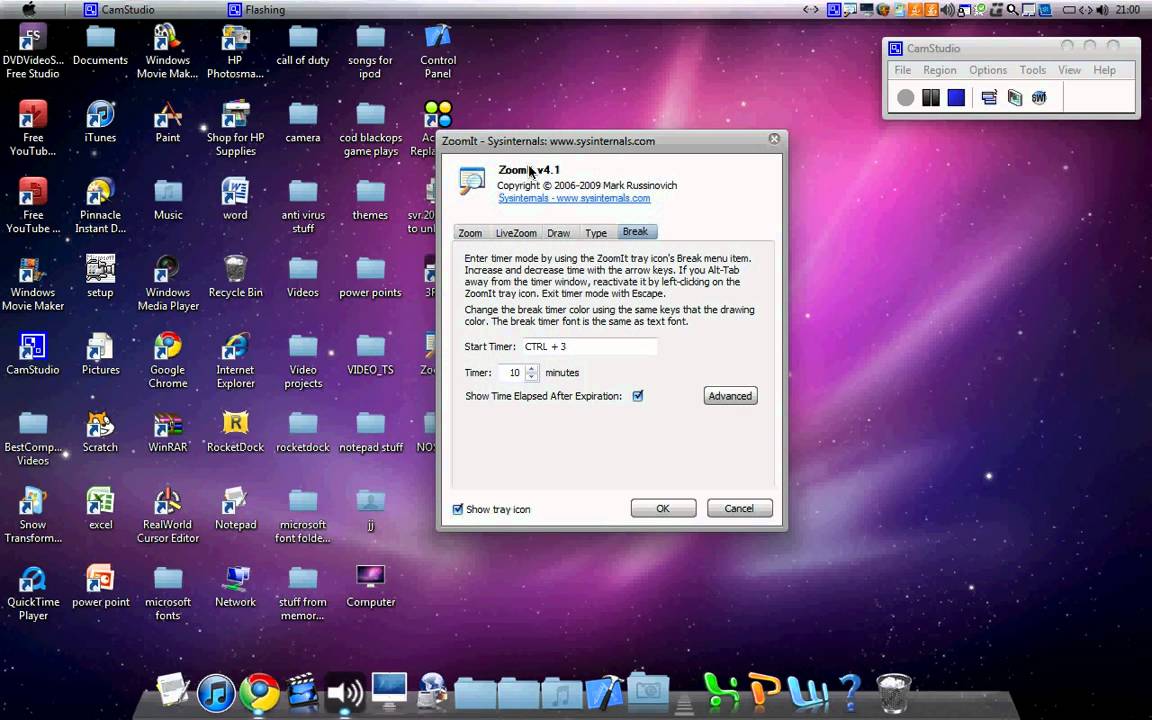Select the Break tab in ZoomIt

tap(636, 231)
